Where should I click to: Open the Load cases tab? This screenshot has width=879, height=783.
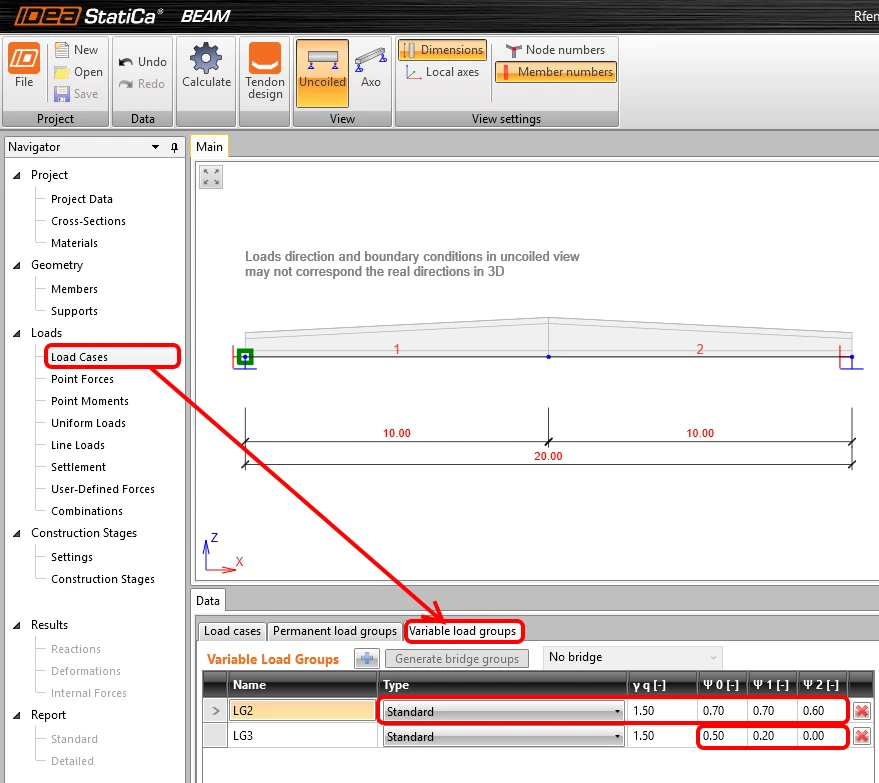point(232,631)
